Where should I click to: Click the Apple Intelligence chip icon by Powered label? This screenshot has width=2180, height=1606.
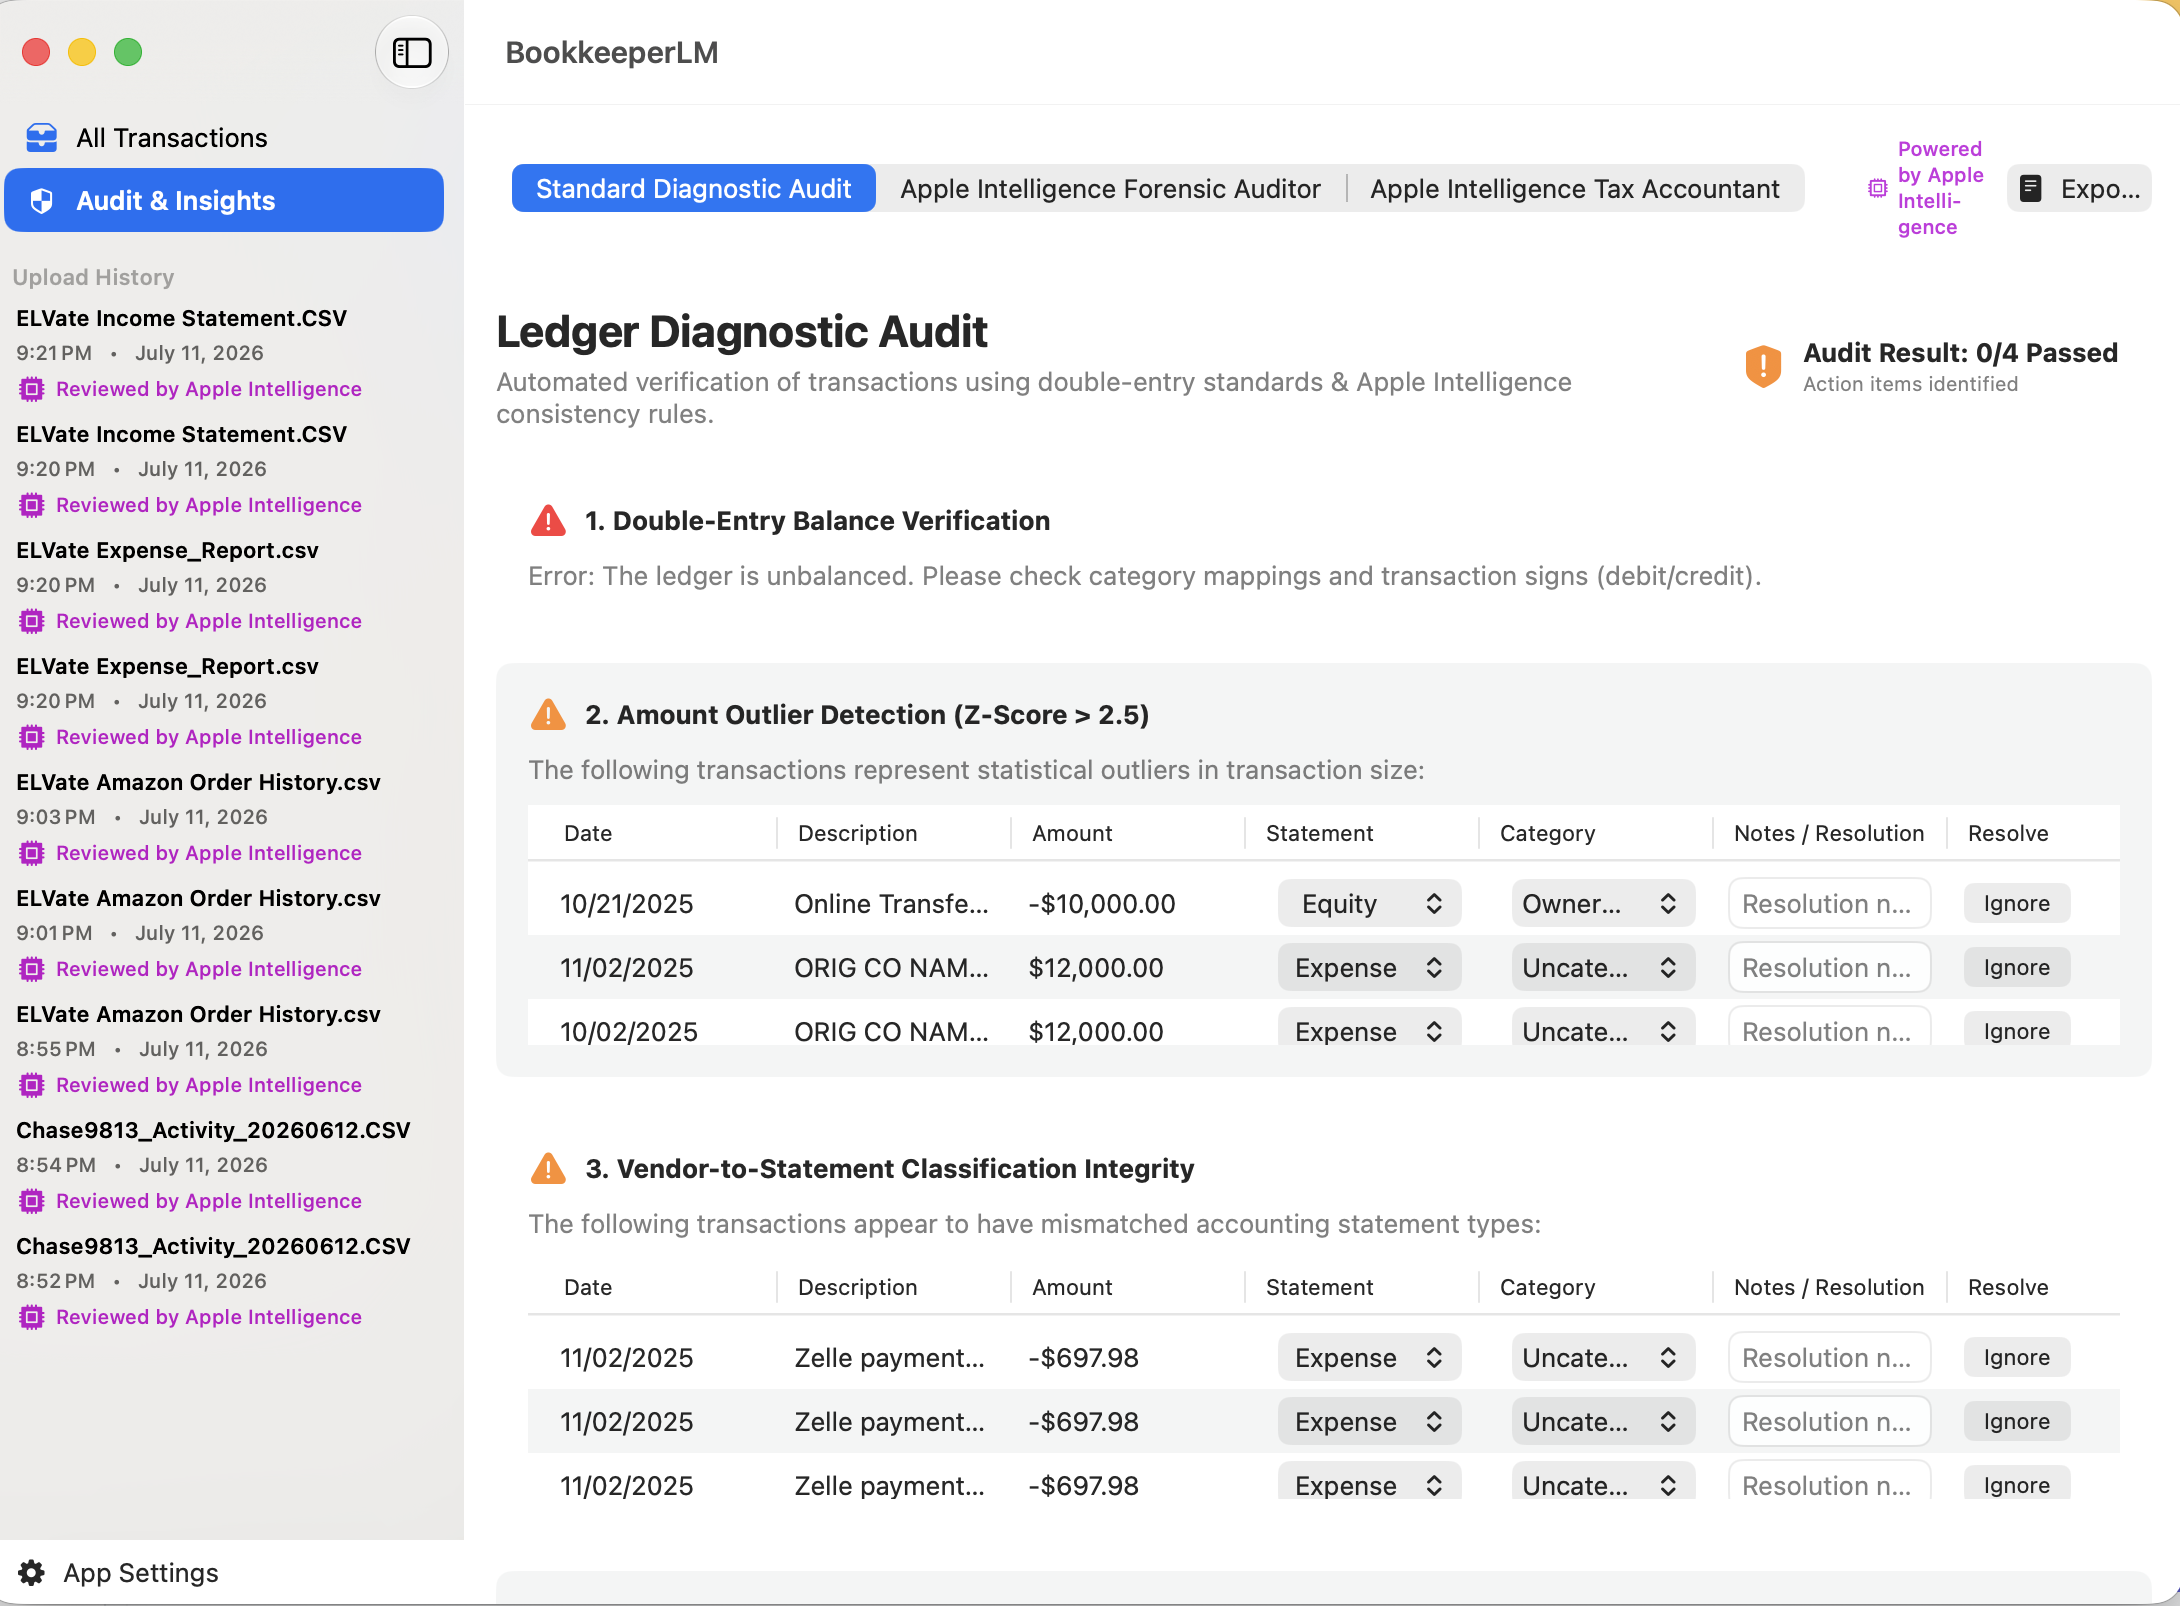(1878, 188)
